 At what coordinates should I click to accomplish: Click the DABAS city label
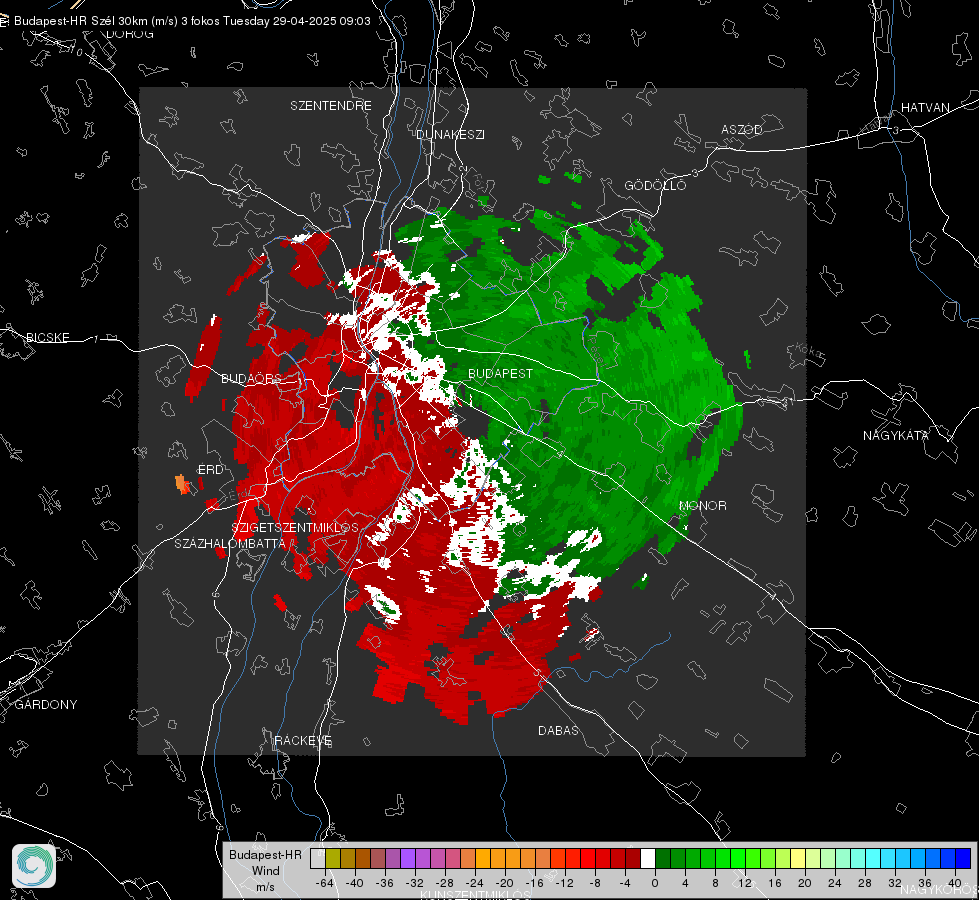[x=558, y=731]
